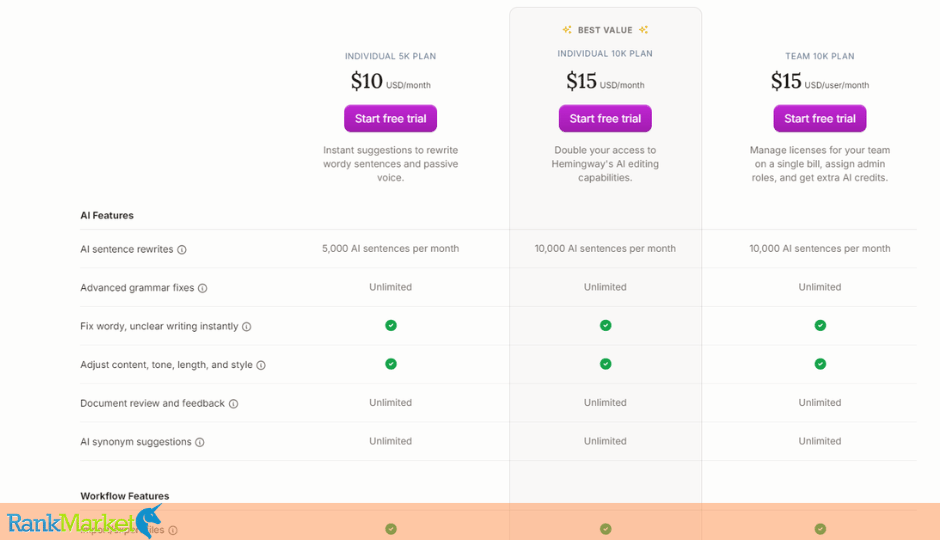The height and width of the screenshot is (540, 940).
Task: Click the 'Advanced grammar fixes' feature label
Action: tap(137, 288)
